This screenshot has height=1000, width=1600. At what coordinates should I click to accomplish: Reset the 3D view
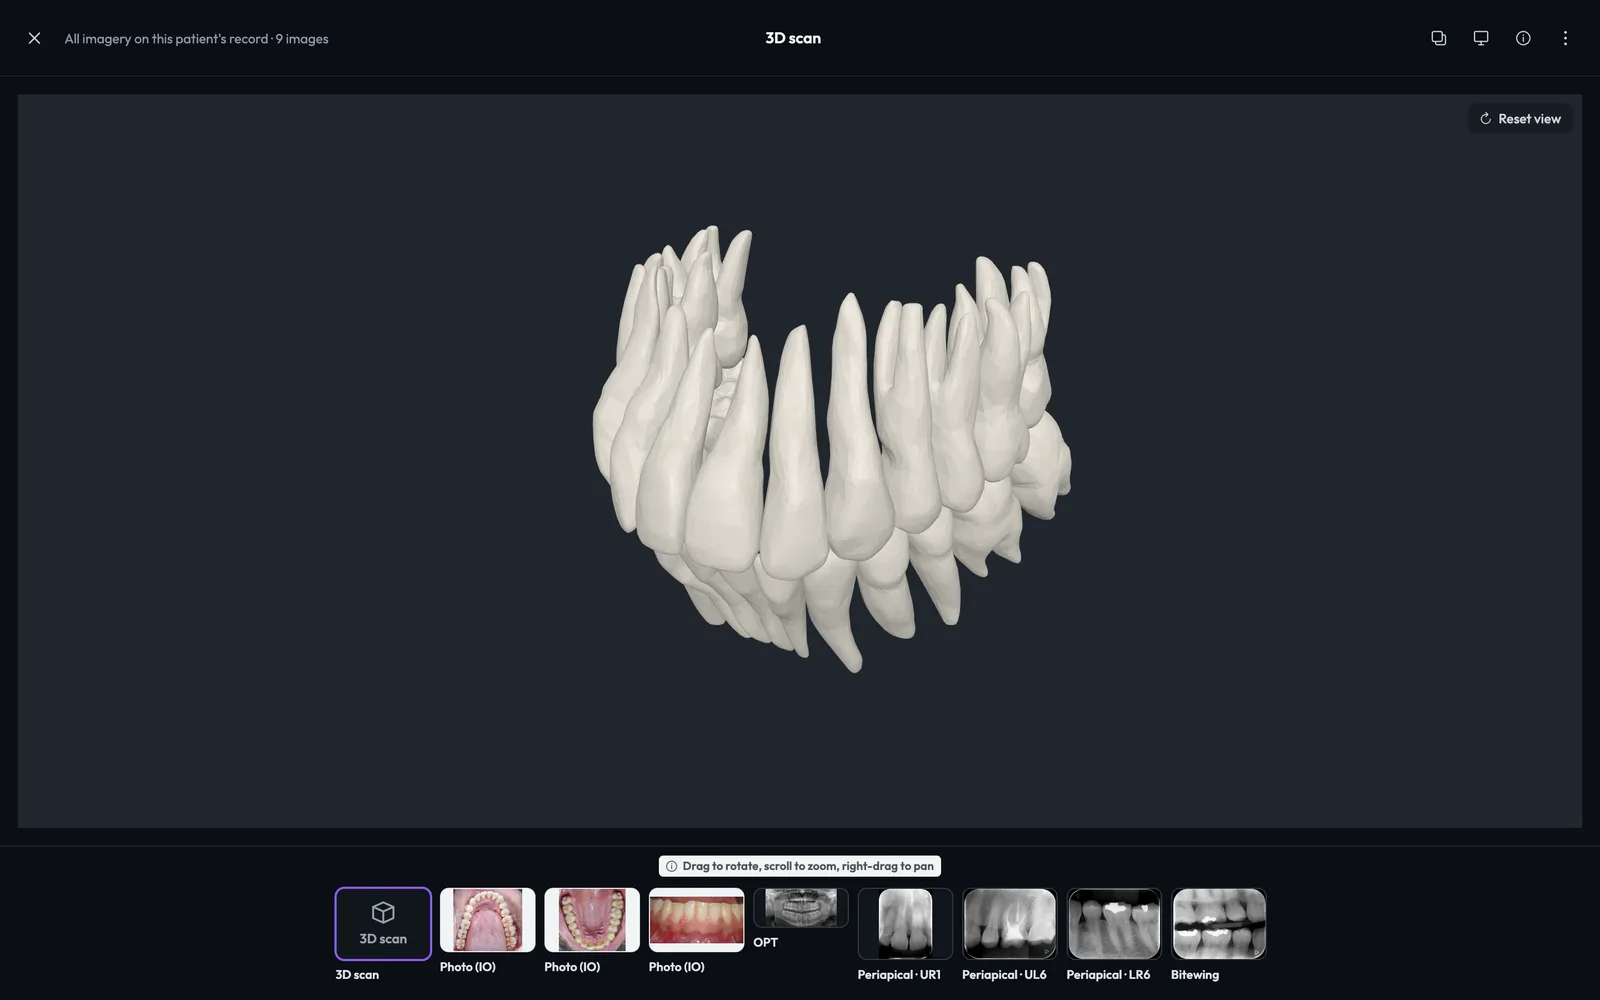click(x=1520, y=118)
